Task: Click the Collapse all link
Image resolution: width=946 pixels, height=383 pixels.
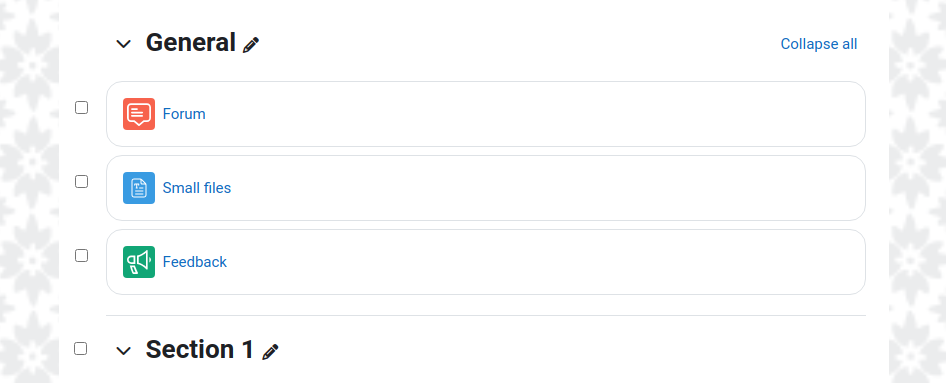Action: pyautogui.click(x=819, y=44)
